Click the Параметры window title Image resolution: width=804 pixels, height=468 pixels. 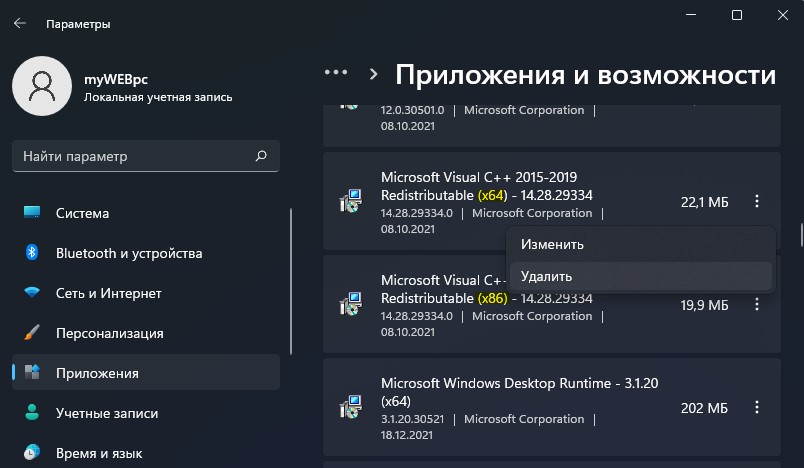tap(78, 24)
